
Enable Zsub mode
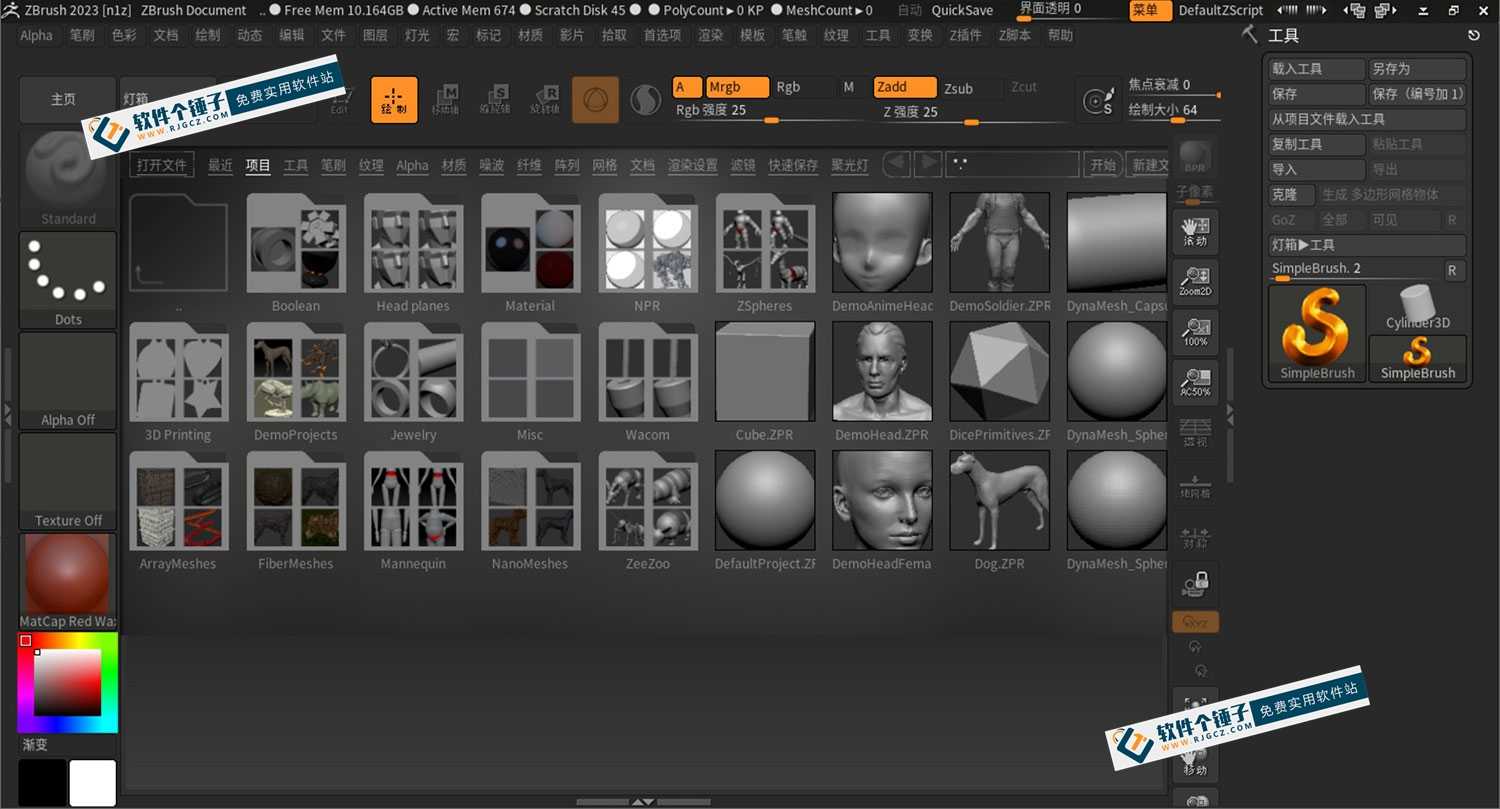(970, 88)
